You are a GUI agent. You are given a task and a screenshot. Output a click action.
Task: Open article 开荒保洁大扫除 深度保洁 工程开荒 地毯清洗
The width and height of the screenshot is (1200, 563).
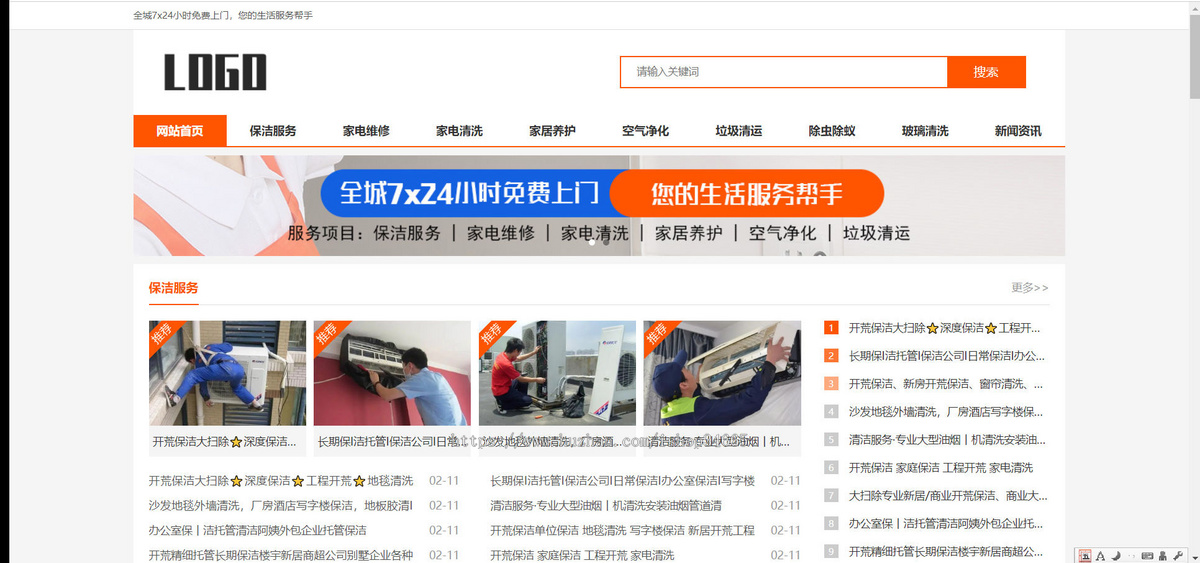pos(281,481)
